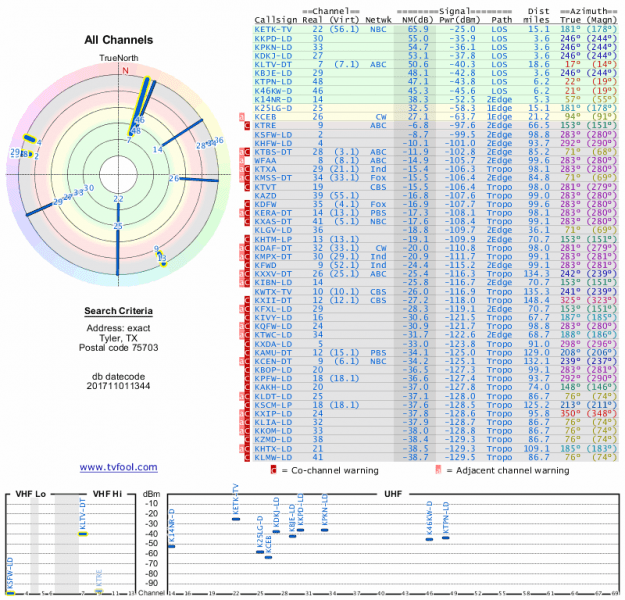Click KLTV-DT signal marker in VHF Hi chart
Image resolution: width=625 pixels, height=600 pixels.
click(x=83, y=534)
